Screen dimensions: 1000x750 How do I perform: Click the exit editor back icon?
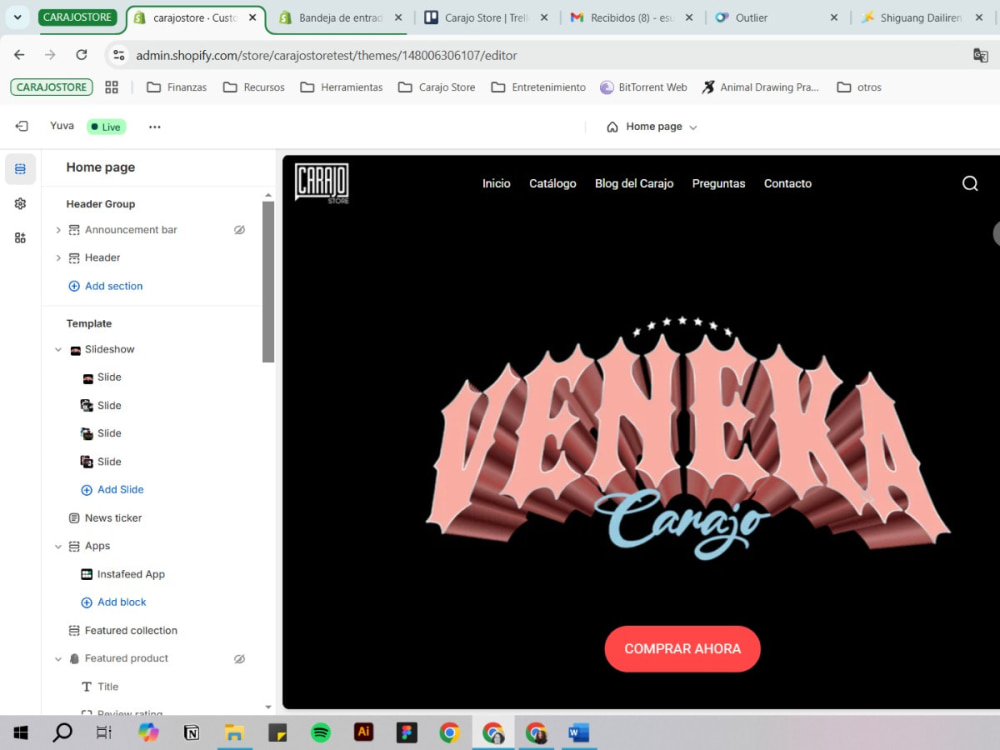click(22, 126)
